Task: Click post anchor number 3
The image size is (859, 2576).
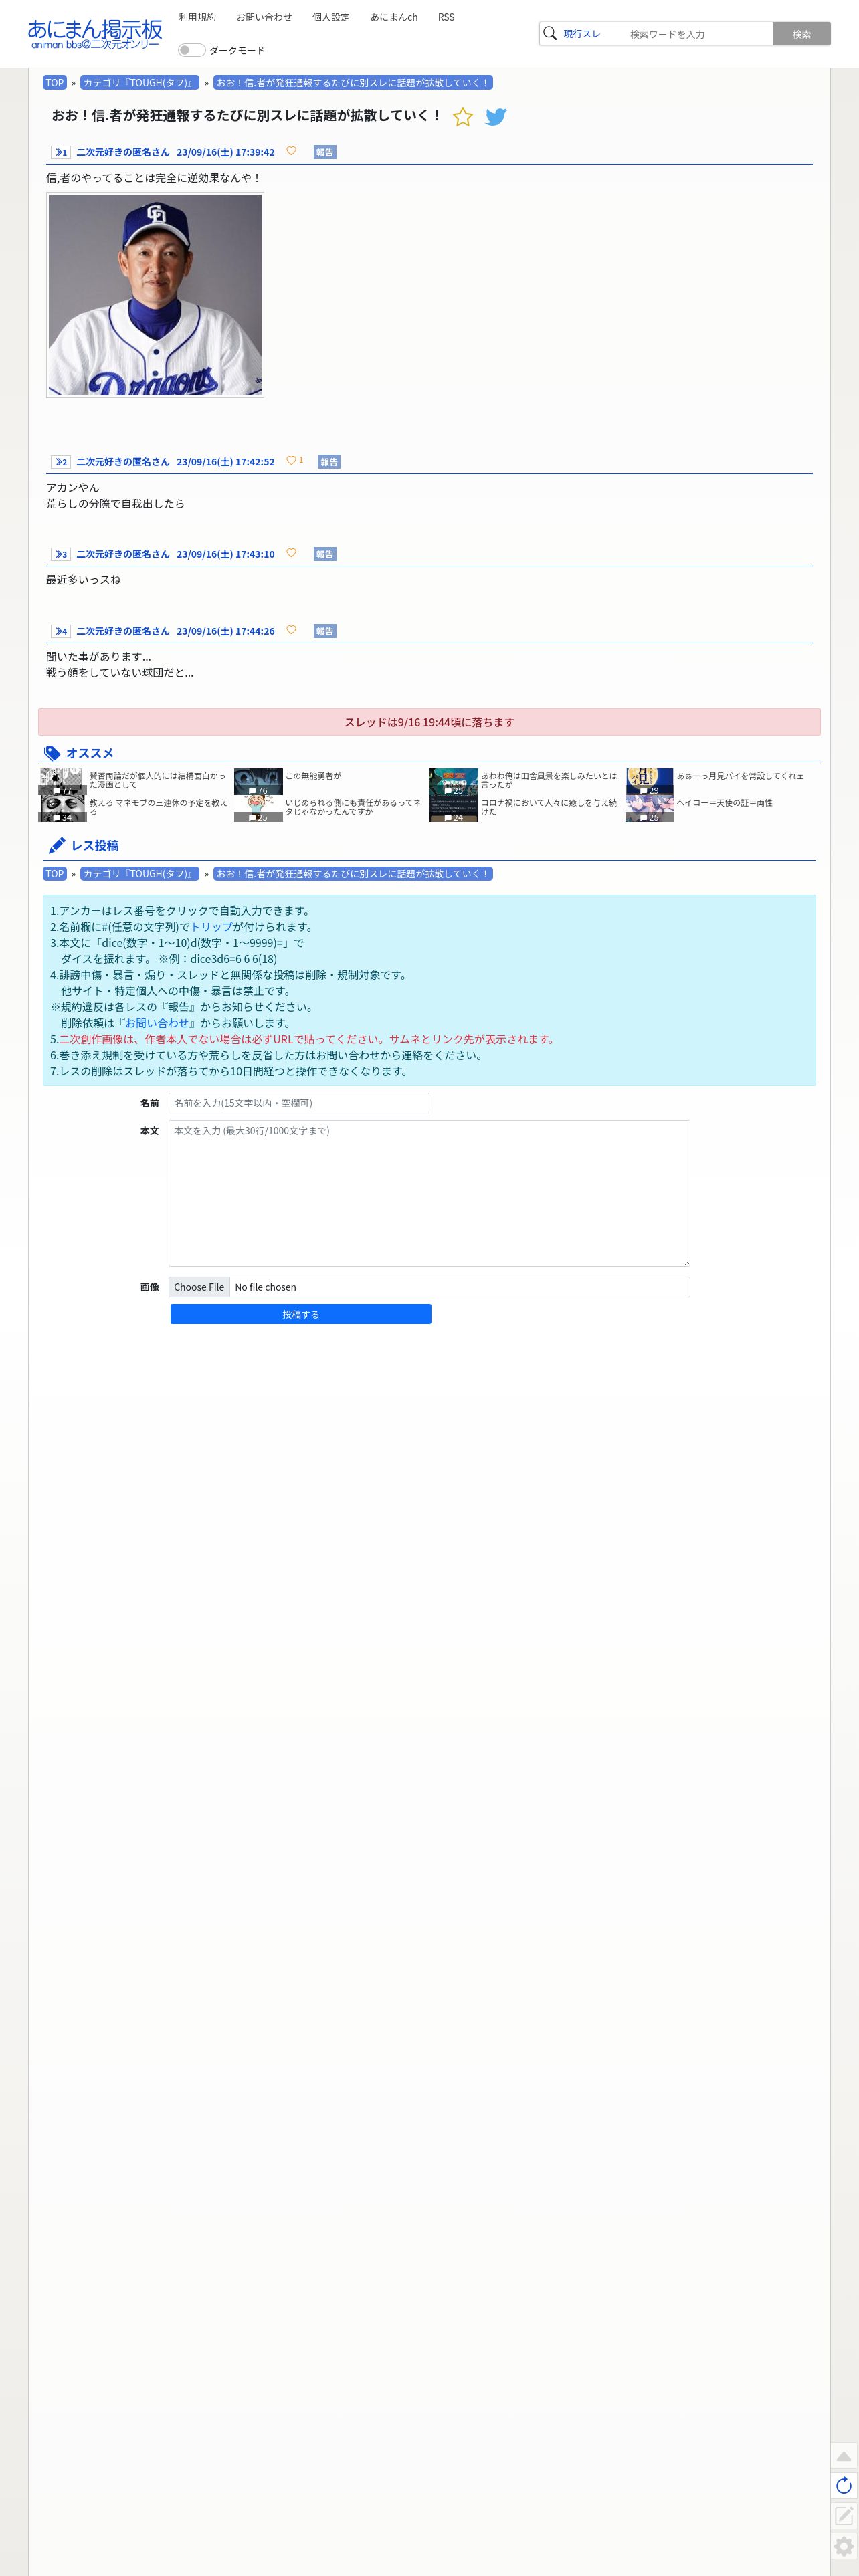Action: point(61,554)
